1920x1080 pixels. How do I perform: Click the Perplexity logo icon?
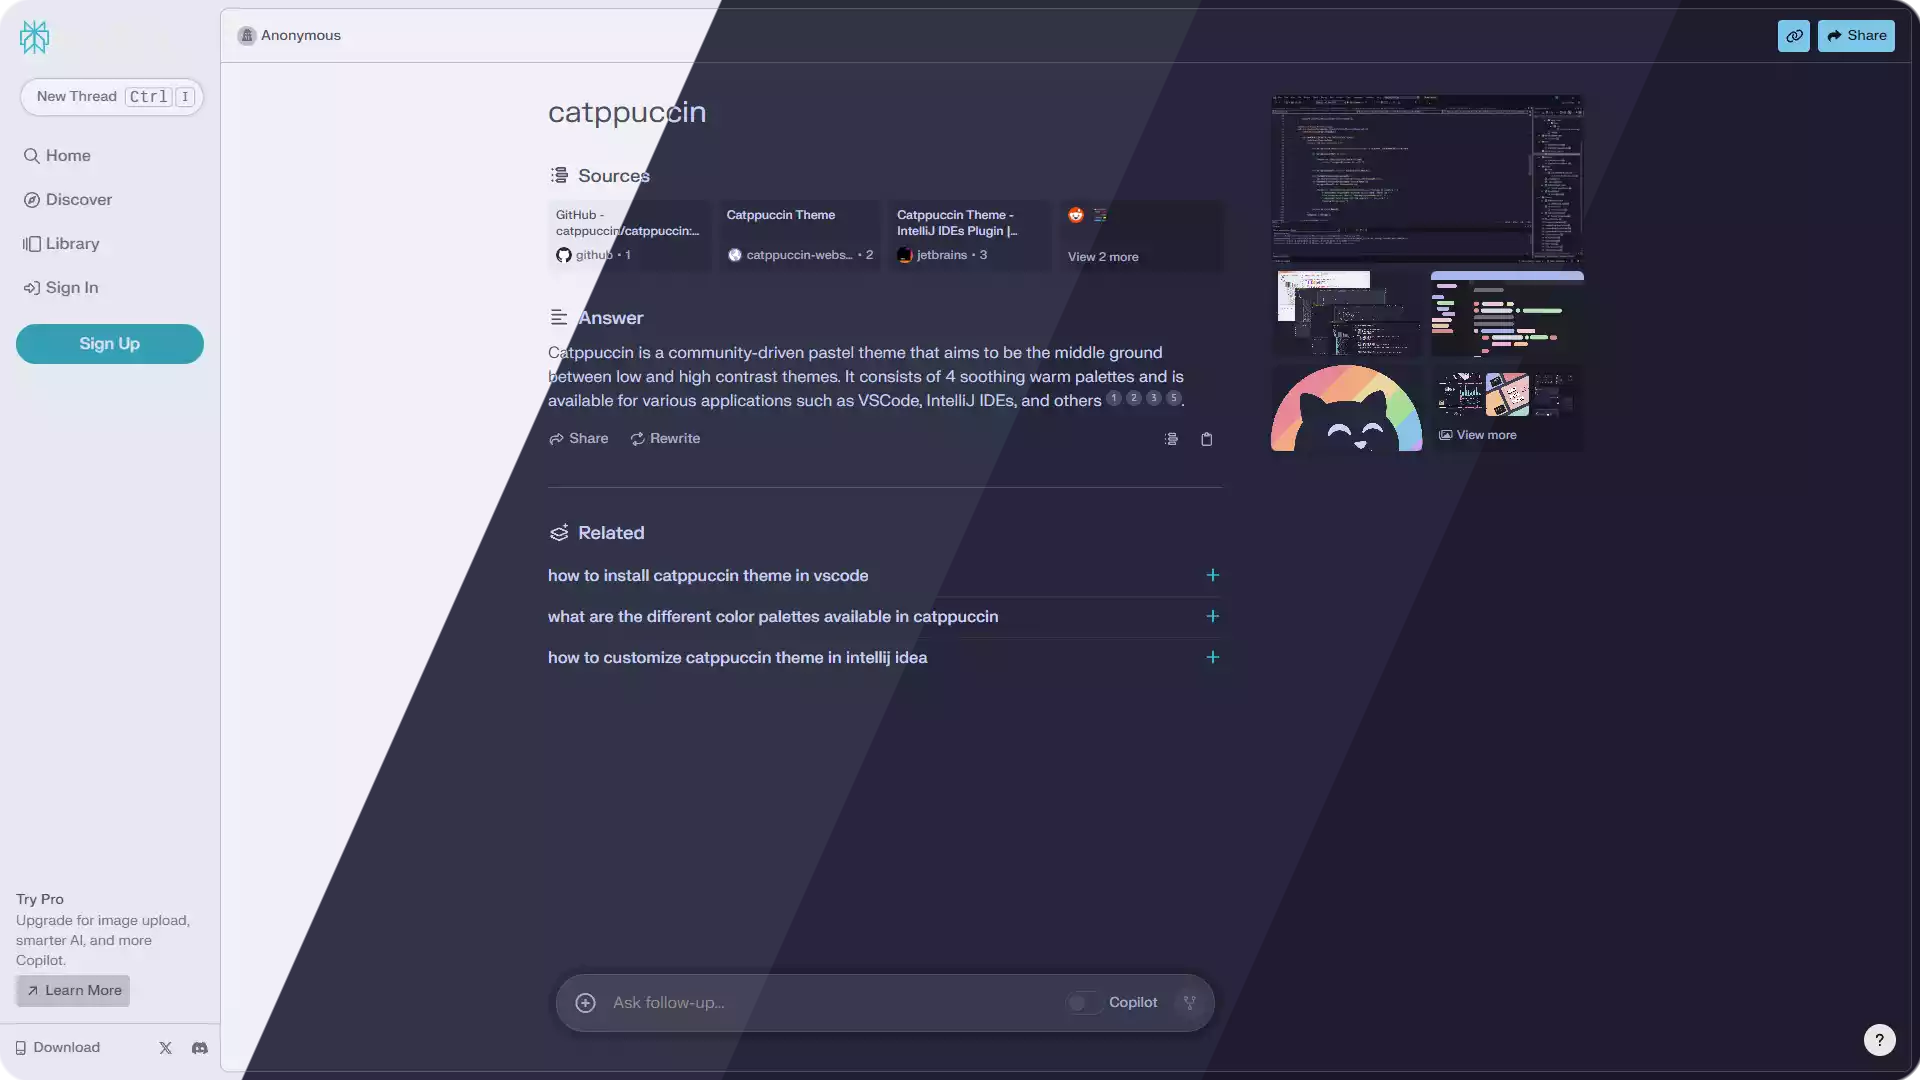point(34,37)
